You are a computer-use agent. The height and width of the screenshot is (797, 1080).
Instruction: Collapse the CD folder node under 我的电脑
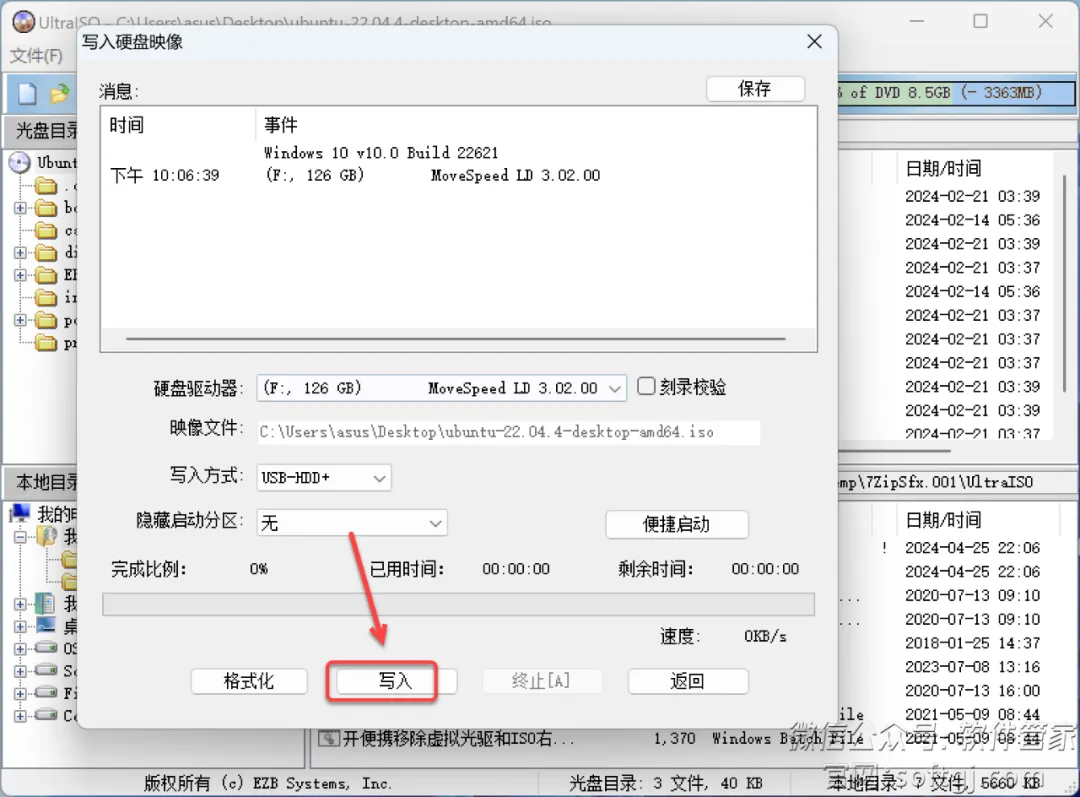[x=20, y=537]
